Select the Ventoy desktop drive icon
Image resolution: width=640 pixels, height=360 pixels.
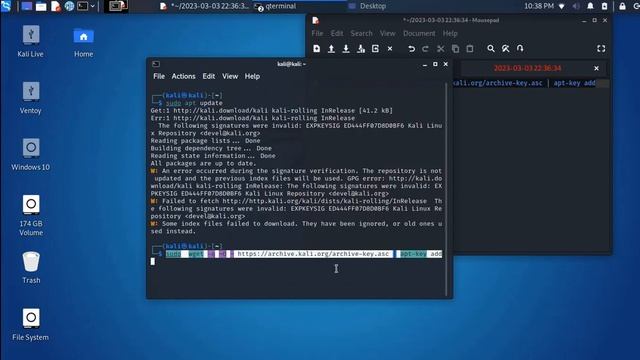pyautogui.click(x=31, y=98)
